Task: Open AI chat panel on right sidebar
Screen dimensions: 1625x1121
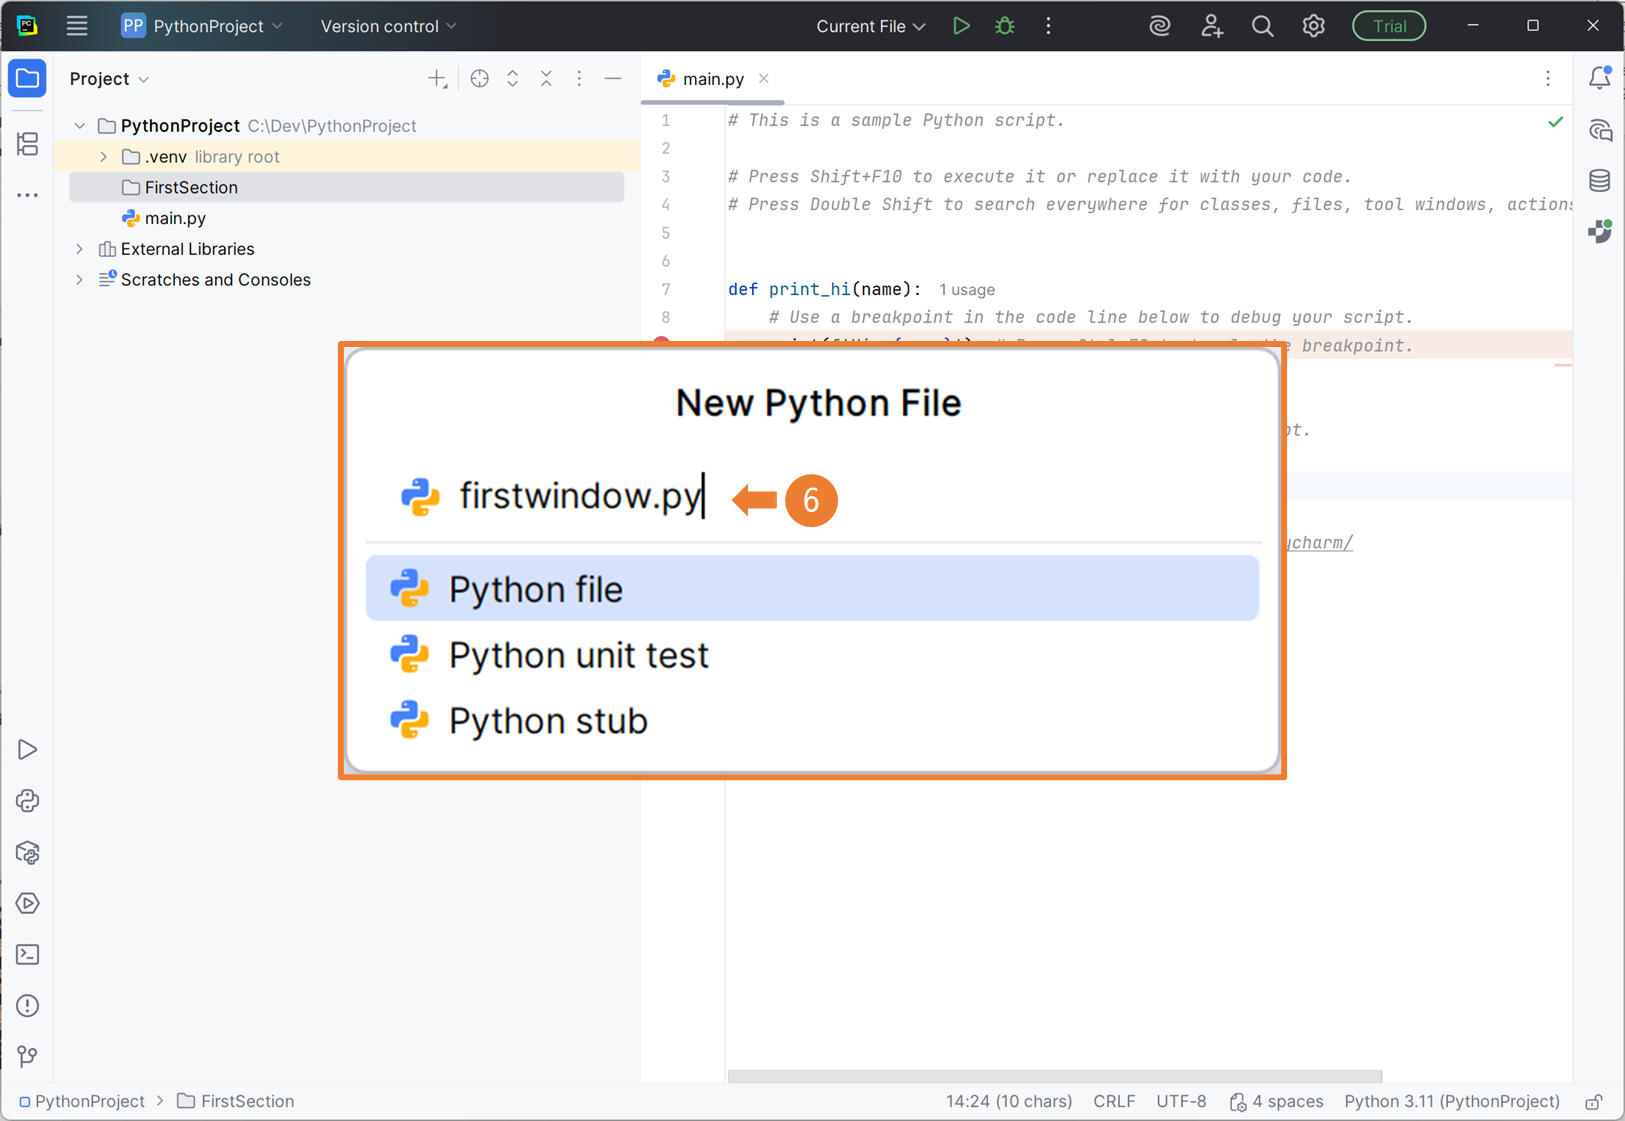Action: (1600, 130)
